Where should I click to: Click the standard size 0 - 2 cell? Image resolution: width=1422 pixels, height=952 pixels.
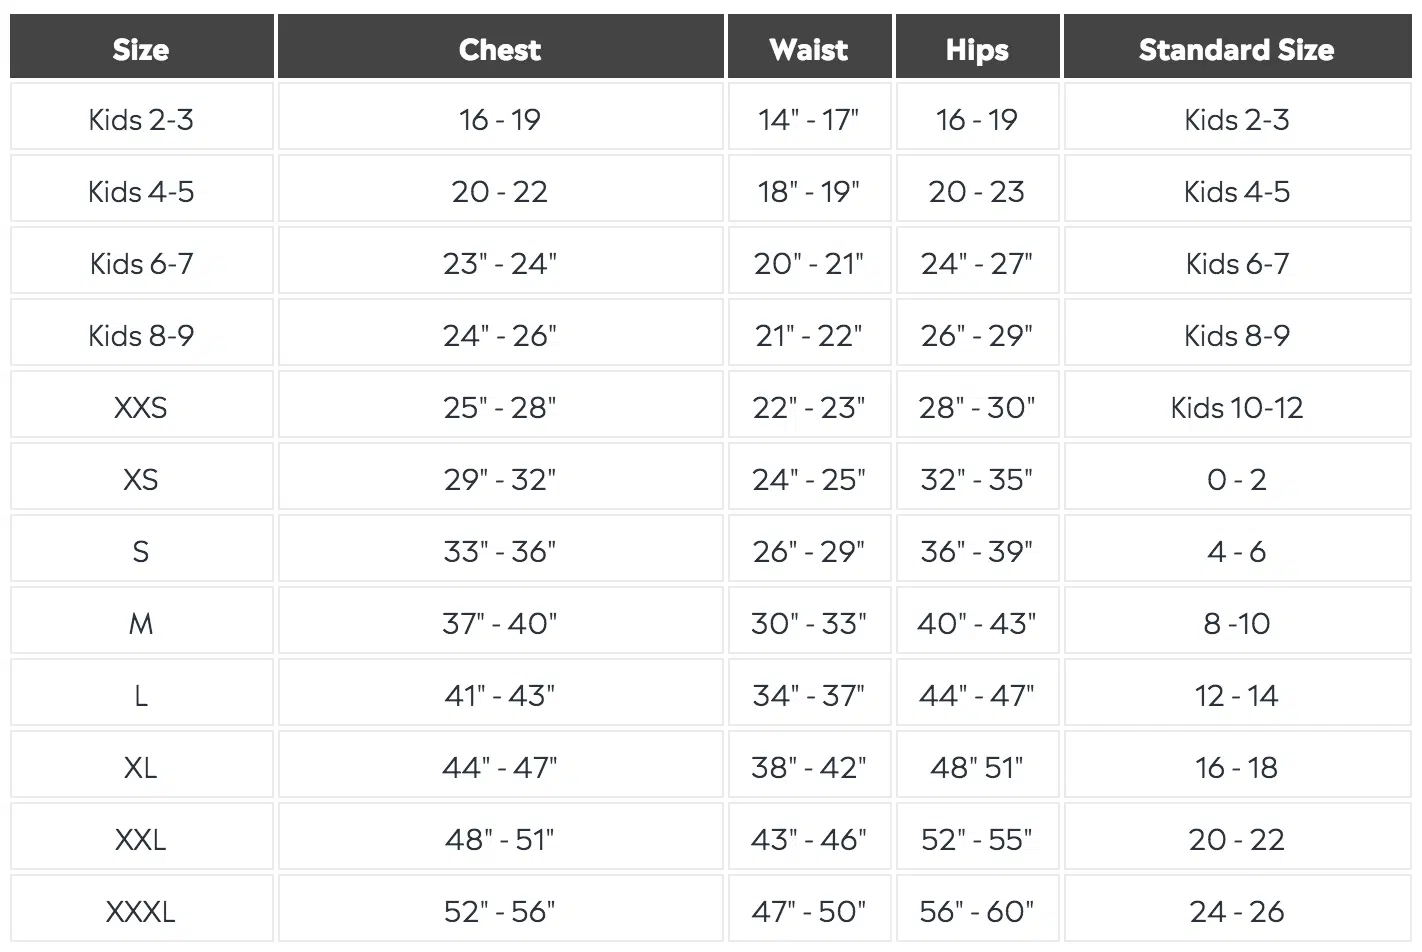(x=1237, y=479)
